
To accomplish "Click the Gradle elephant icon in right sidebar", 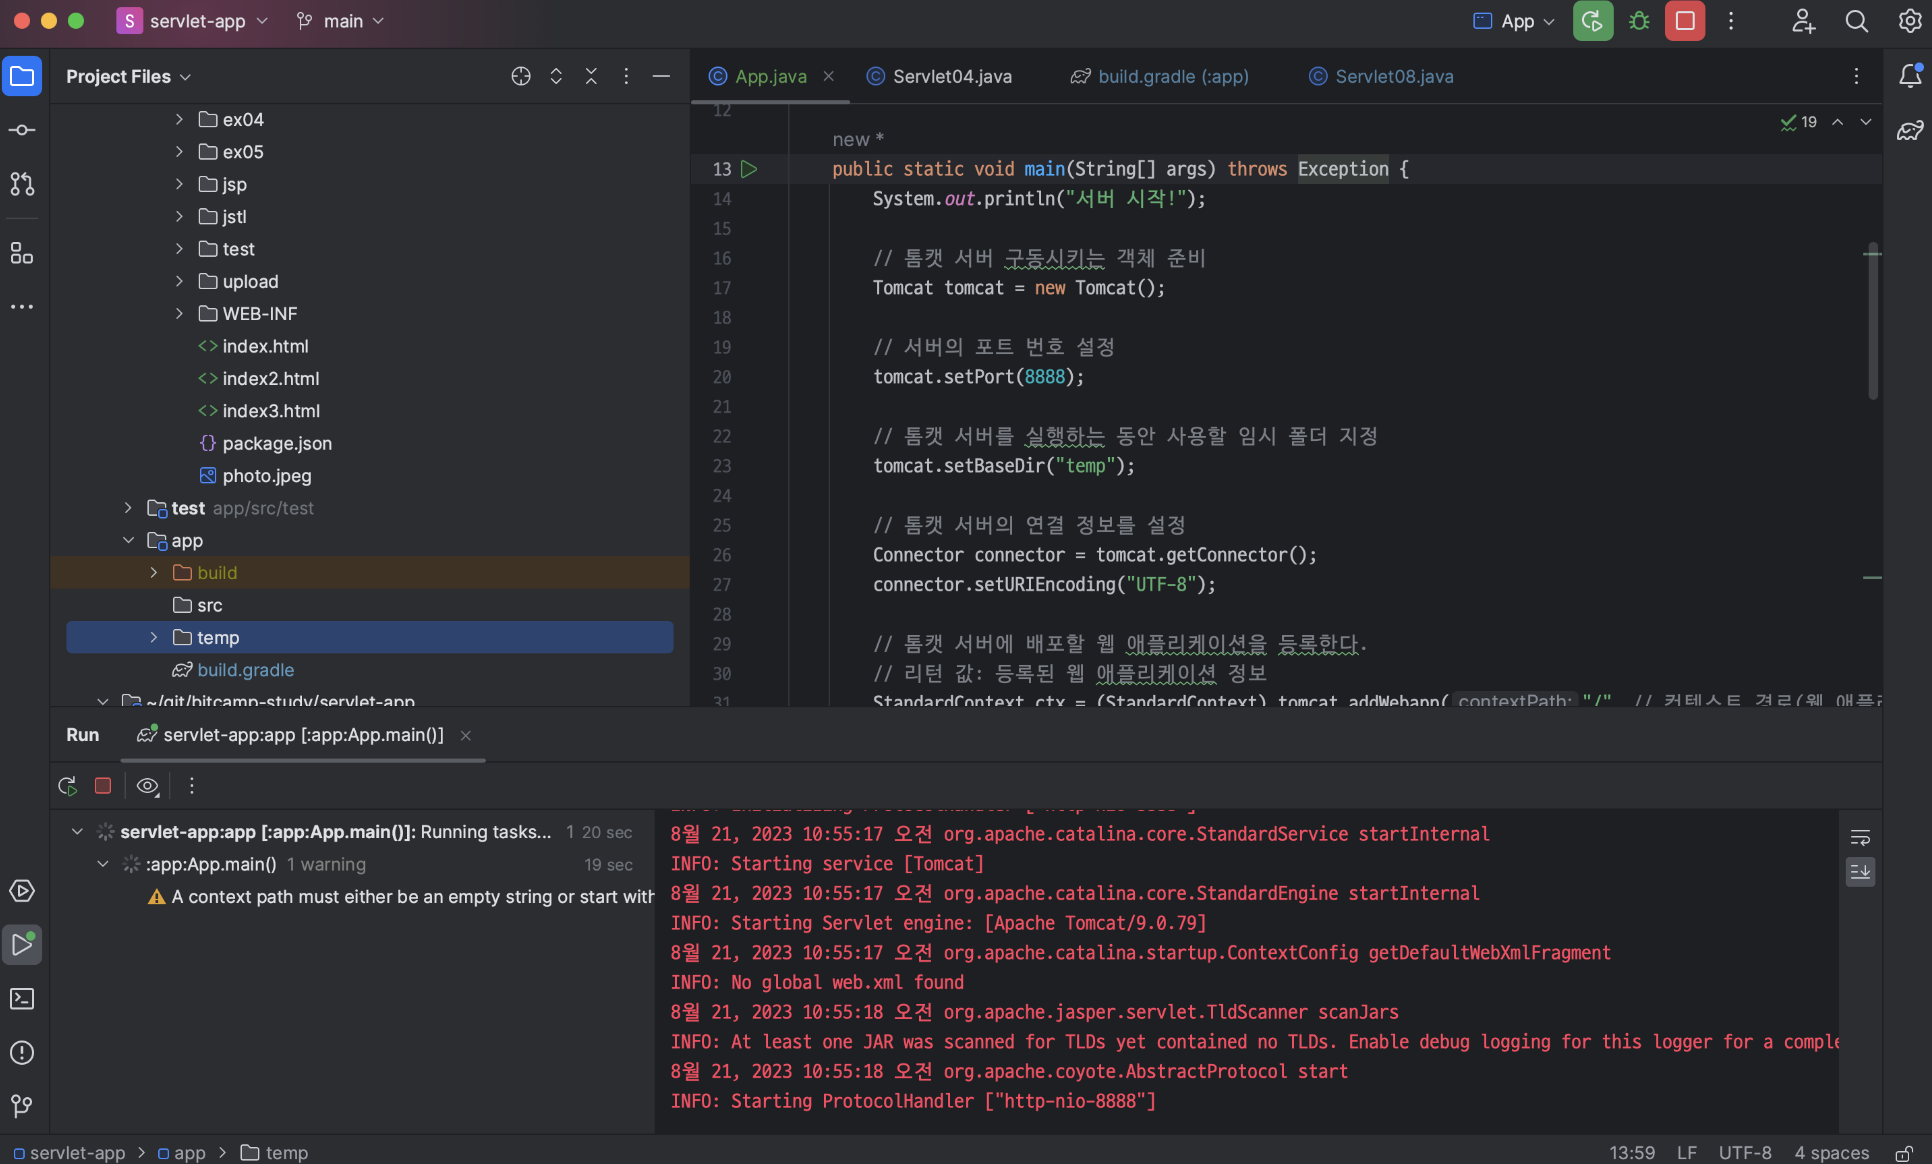I will (x=1910, y=130).
